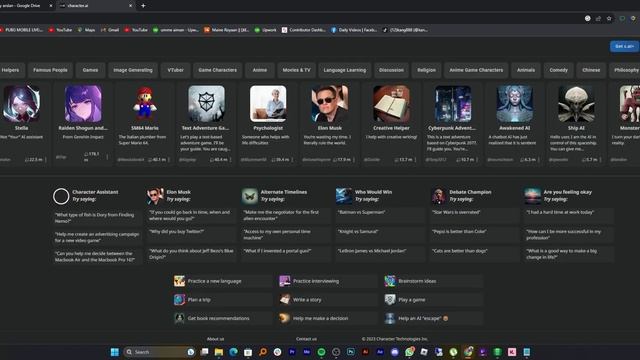
Task: Open the Elon Musk card avatar in the carousel
Action: click(330, 104)
